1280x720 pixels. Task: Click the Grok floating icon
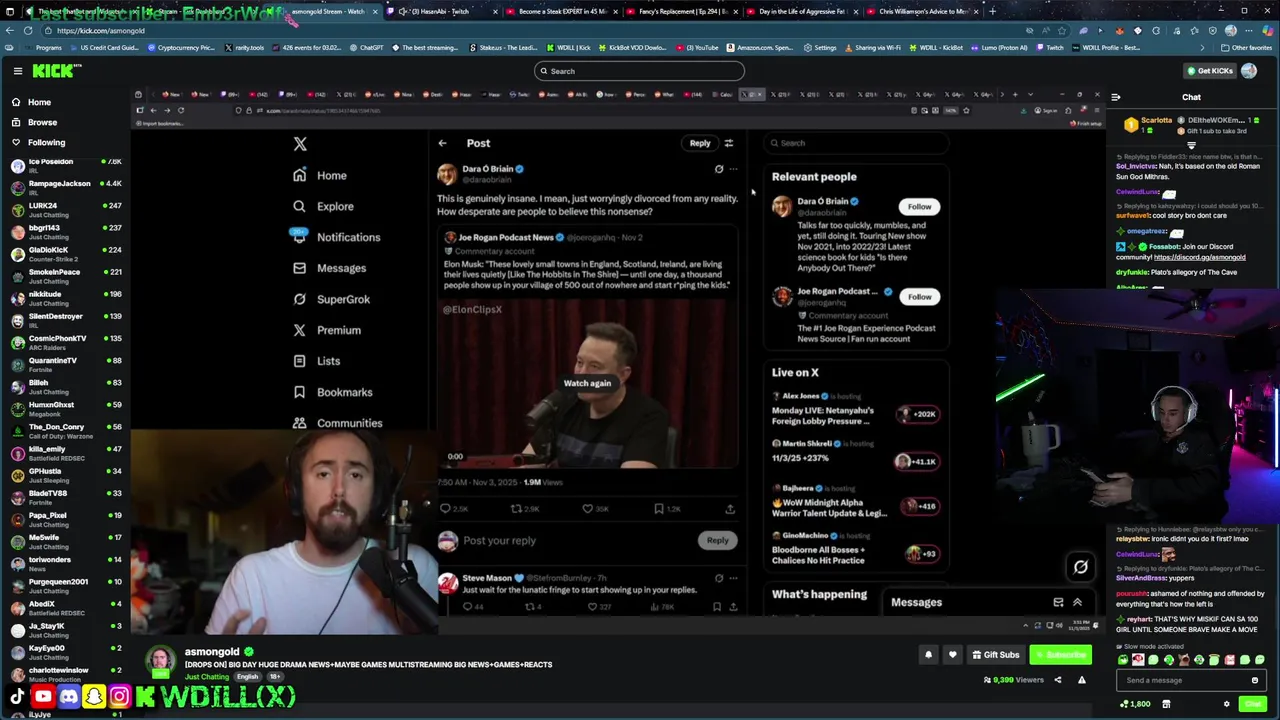click(x=1081, y=567)
